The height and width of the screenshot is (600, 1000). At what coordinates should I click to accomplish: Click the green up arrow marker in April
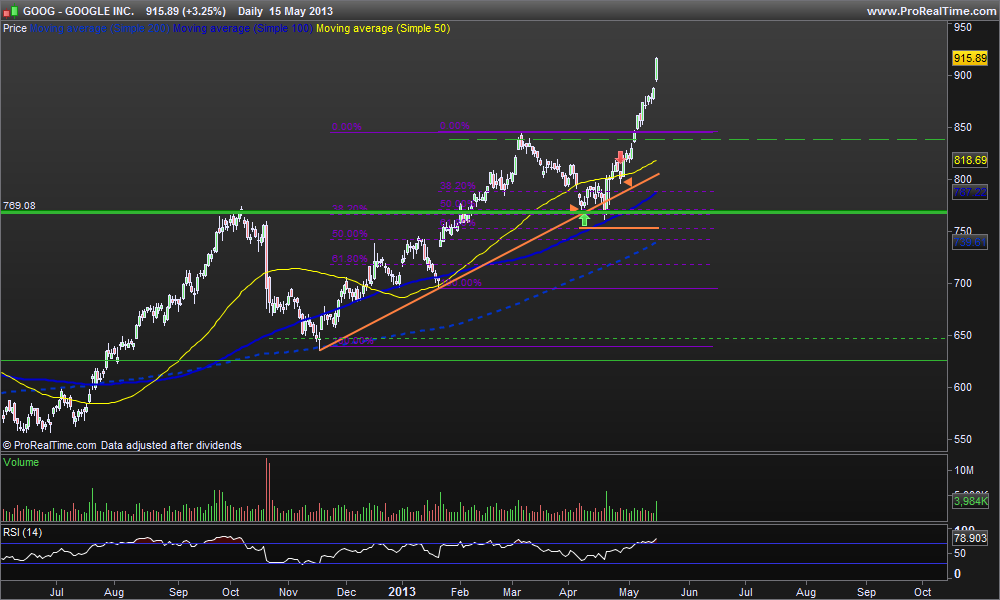pyautogui.click(x=584, y=221)
